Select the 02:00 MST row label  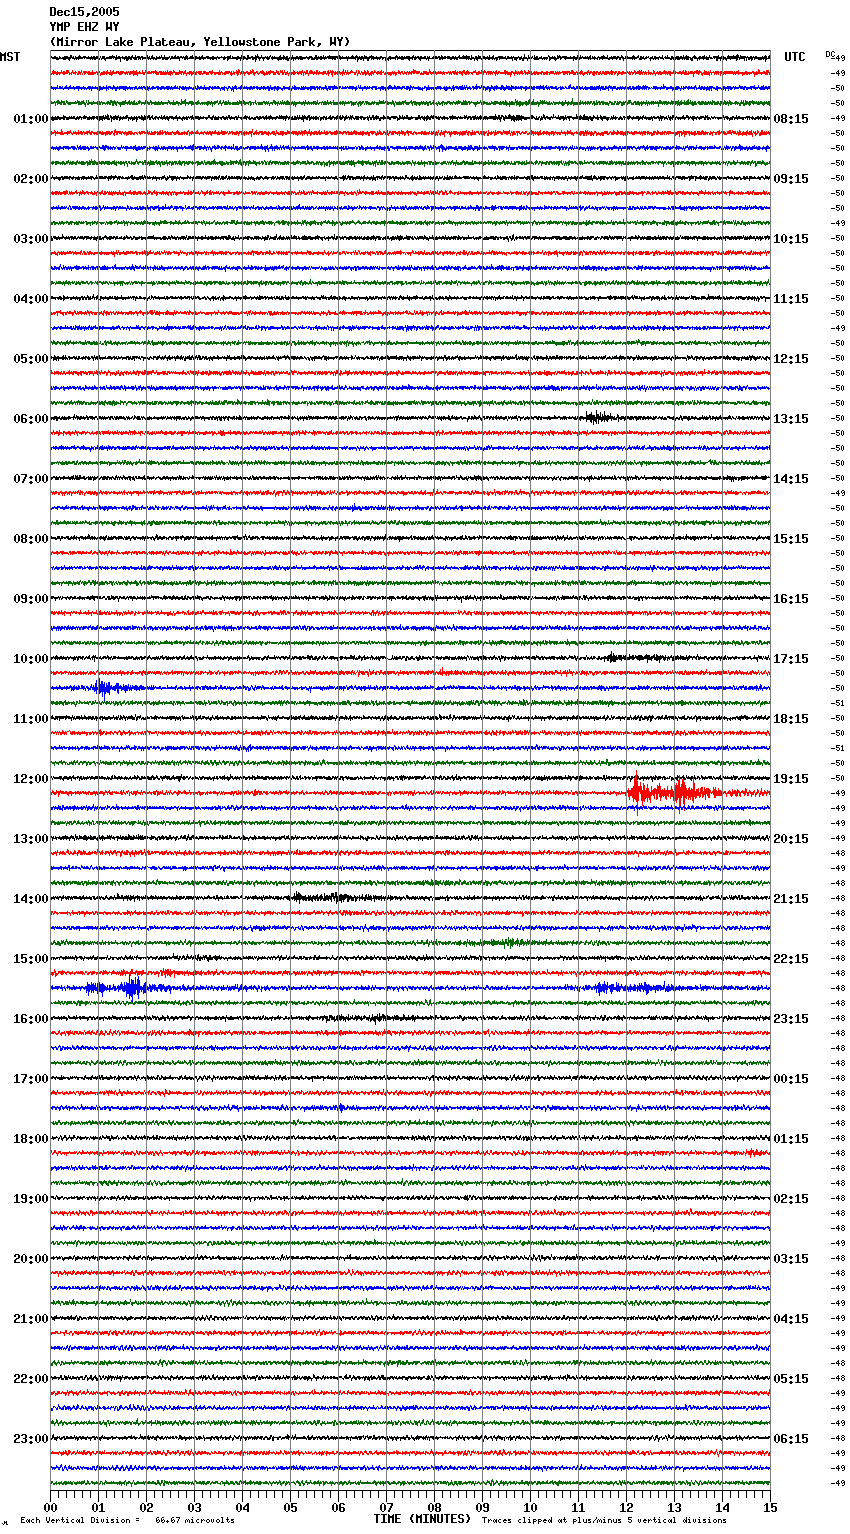[31, 179]
